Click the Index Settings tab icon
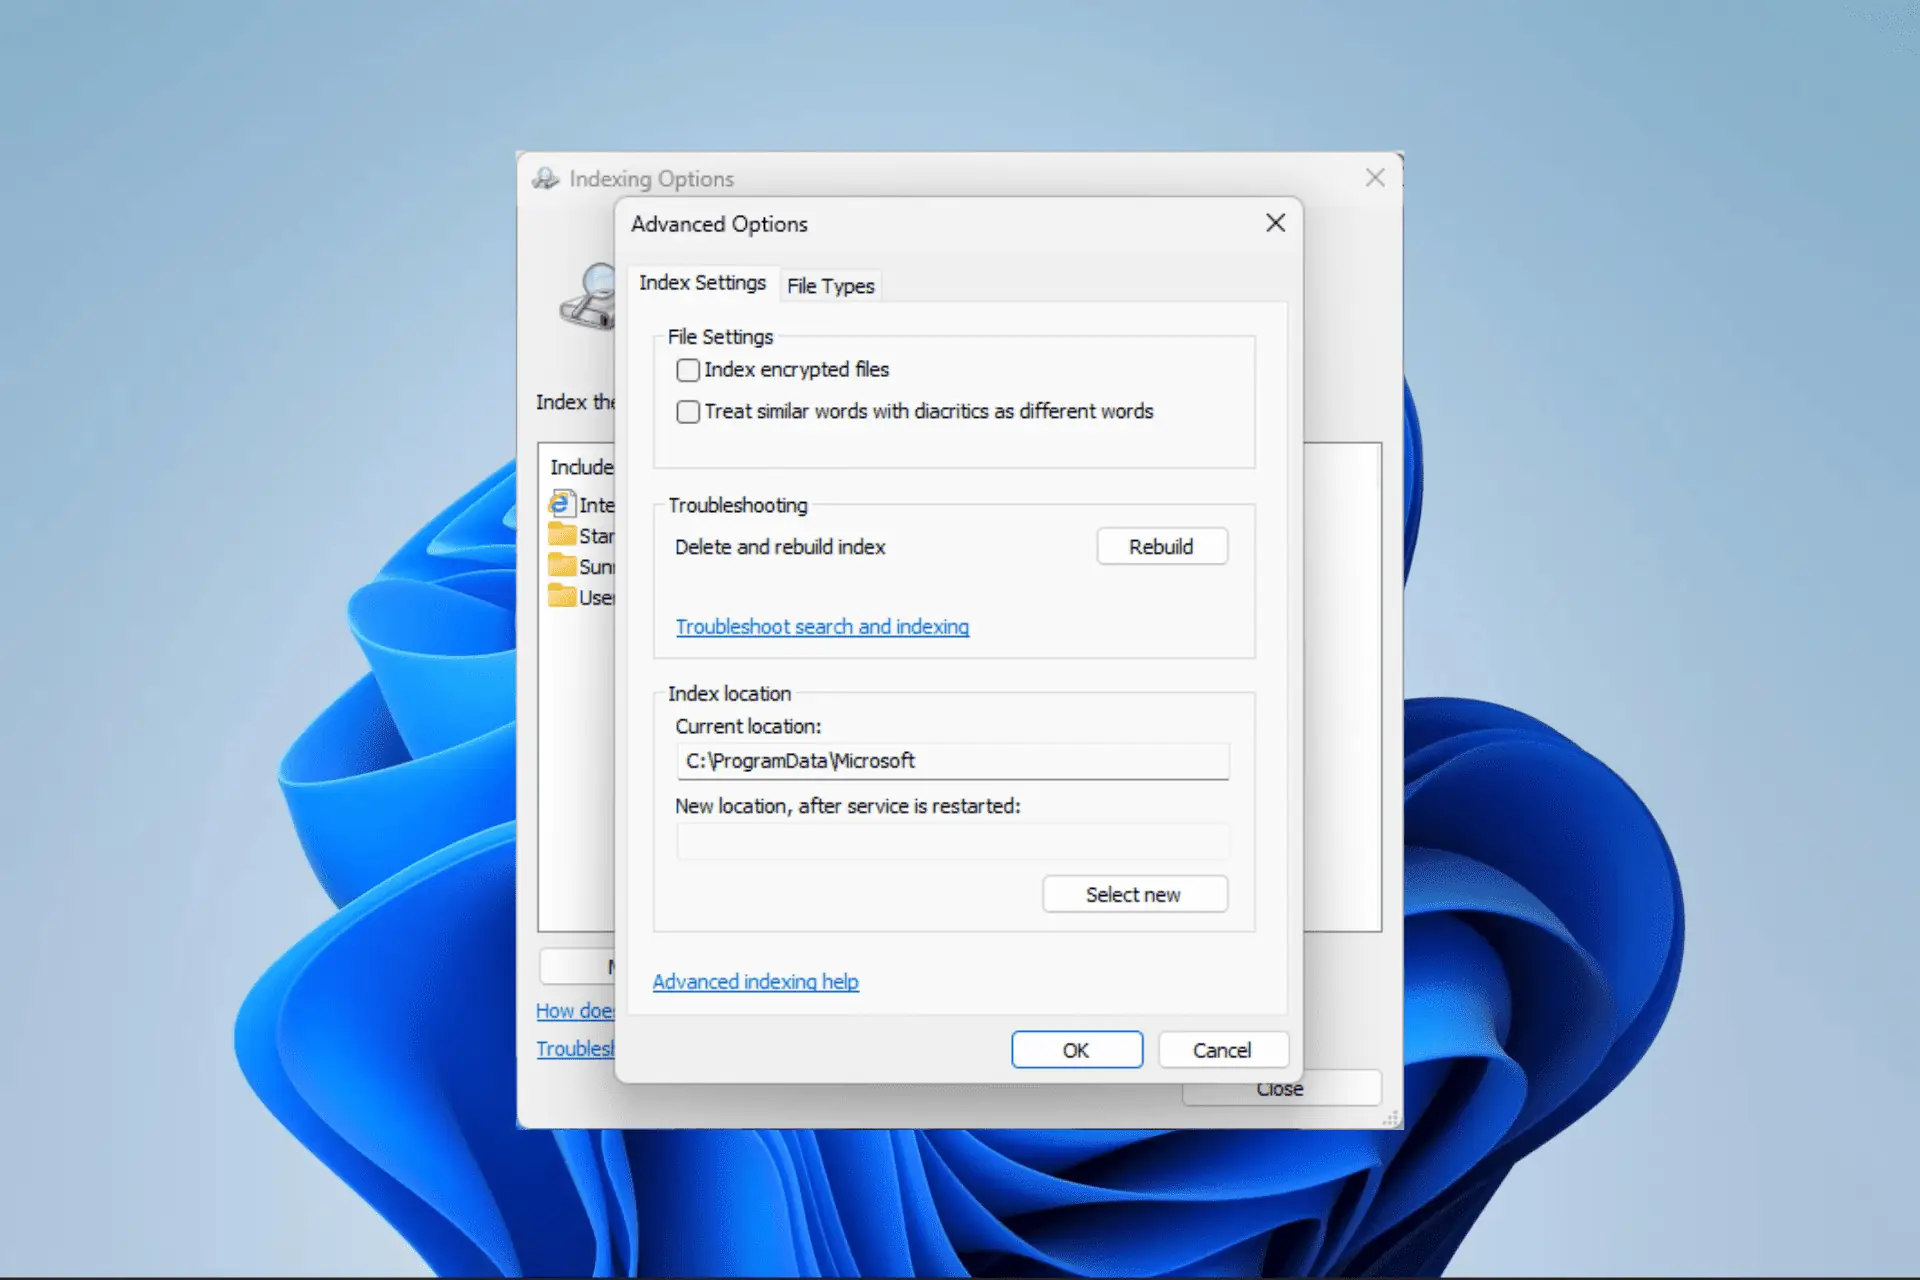Image resolution: width=1920 pixels, height=1280 pixels. tap(701, 283)
